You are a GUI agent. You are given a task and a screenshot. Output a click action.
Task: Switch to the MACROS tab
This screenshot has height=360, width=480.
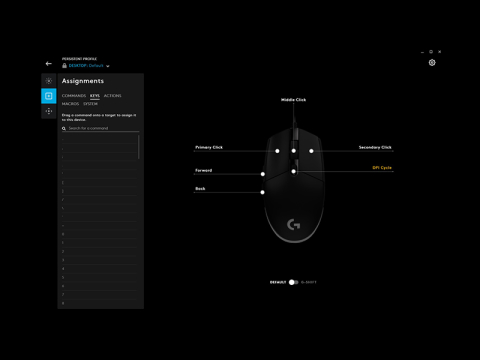pos(70,104)
